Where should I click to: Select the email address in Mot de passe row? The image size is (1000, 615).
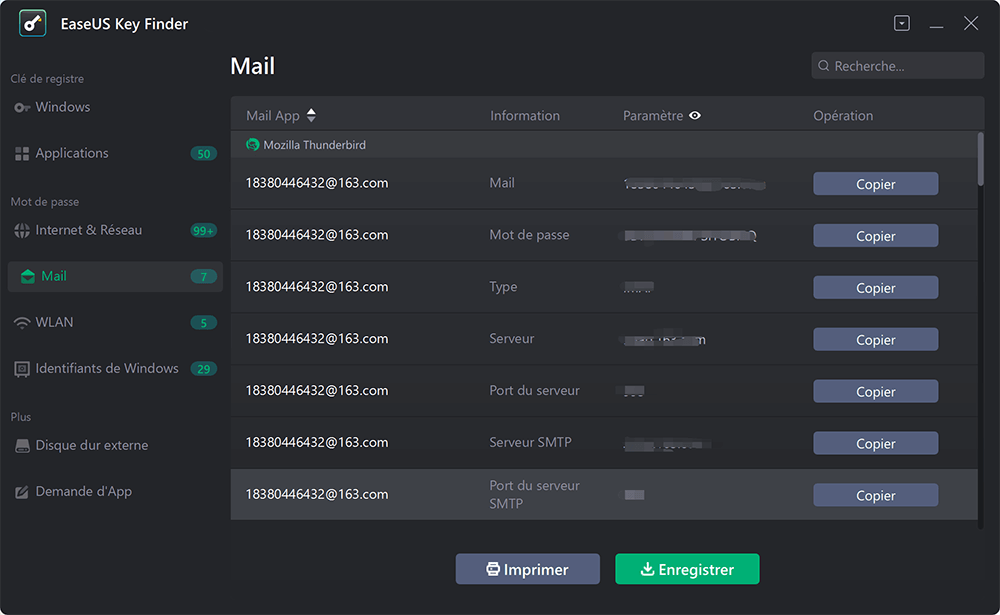click(316, 235)
